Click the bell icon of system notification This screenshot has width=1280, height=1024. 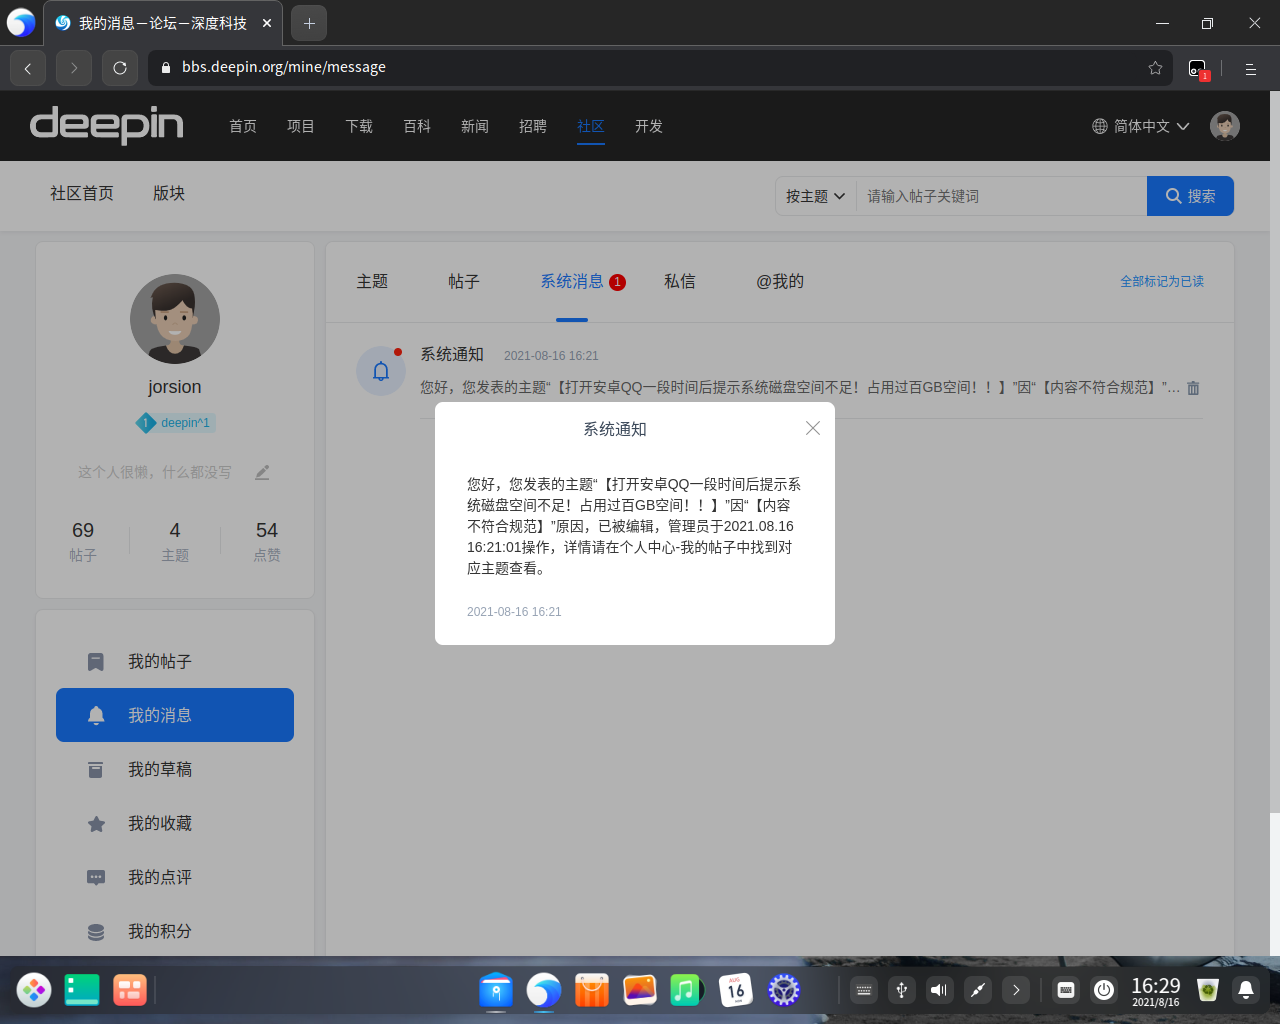pyautogui.click(x=381, y=371)
